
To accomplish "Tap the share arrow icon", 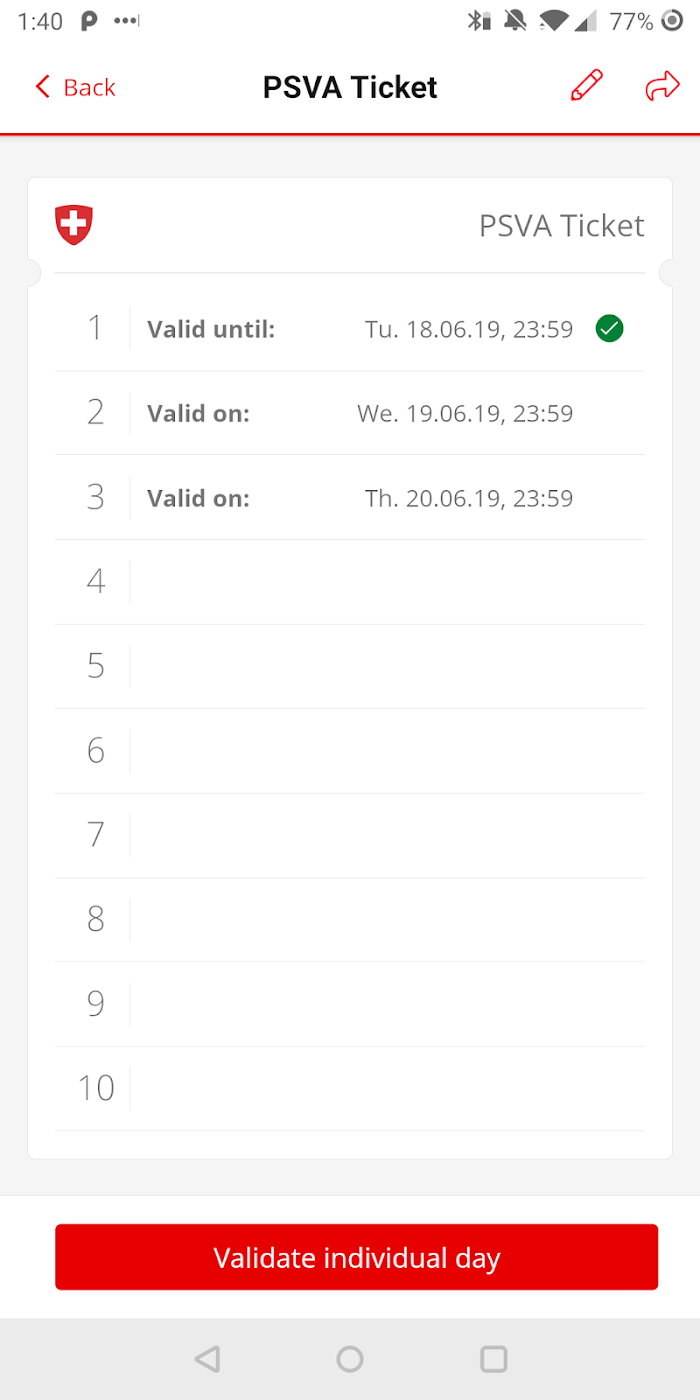I will [x=662, y=87].
